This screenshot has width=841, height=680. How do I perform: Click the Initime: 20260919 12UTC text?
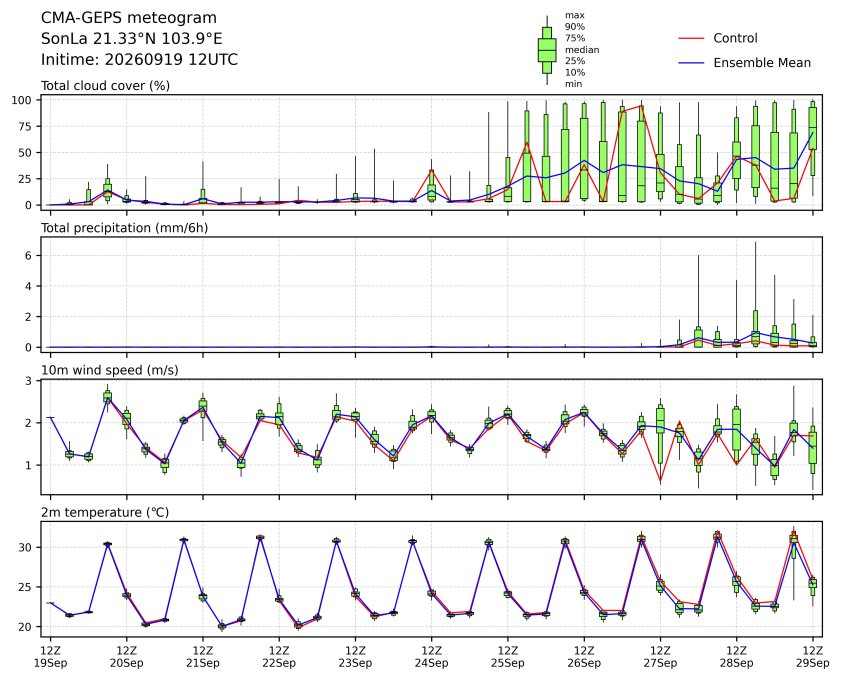[139, 60]
